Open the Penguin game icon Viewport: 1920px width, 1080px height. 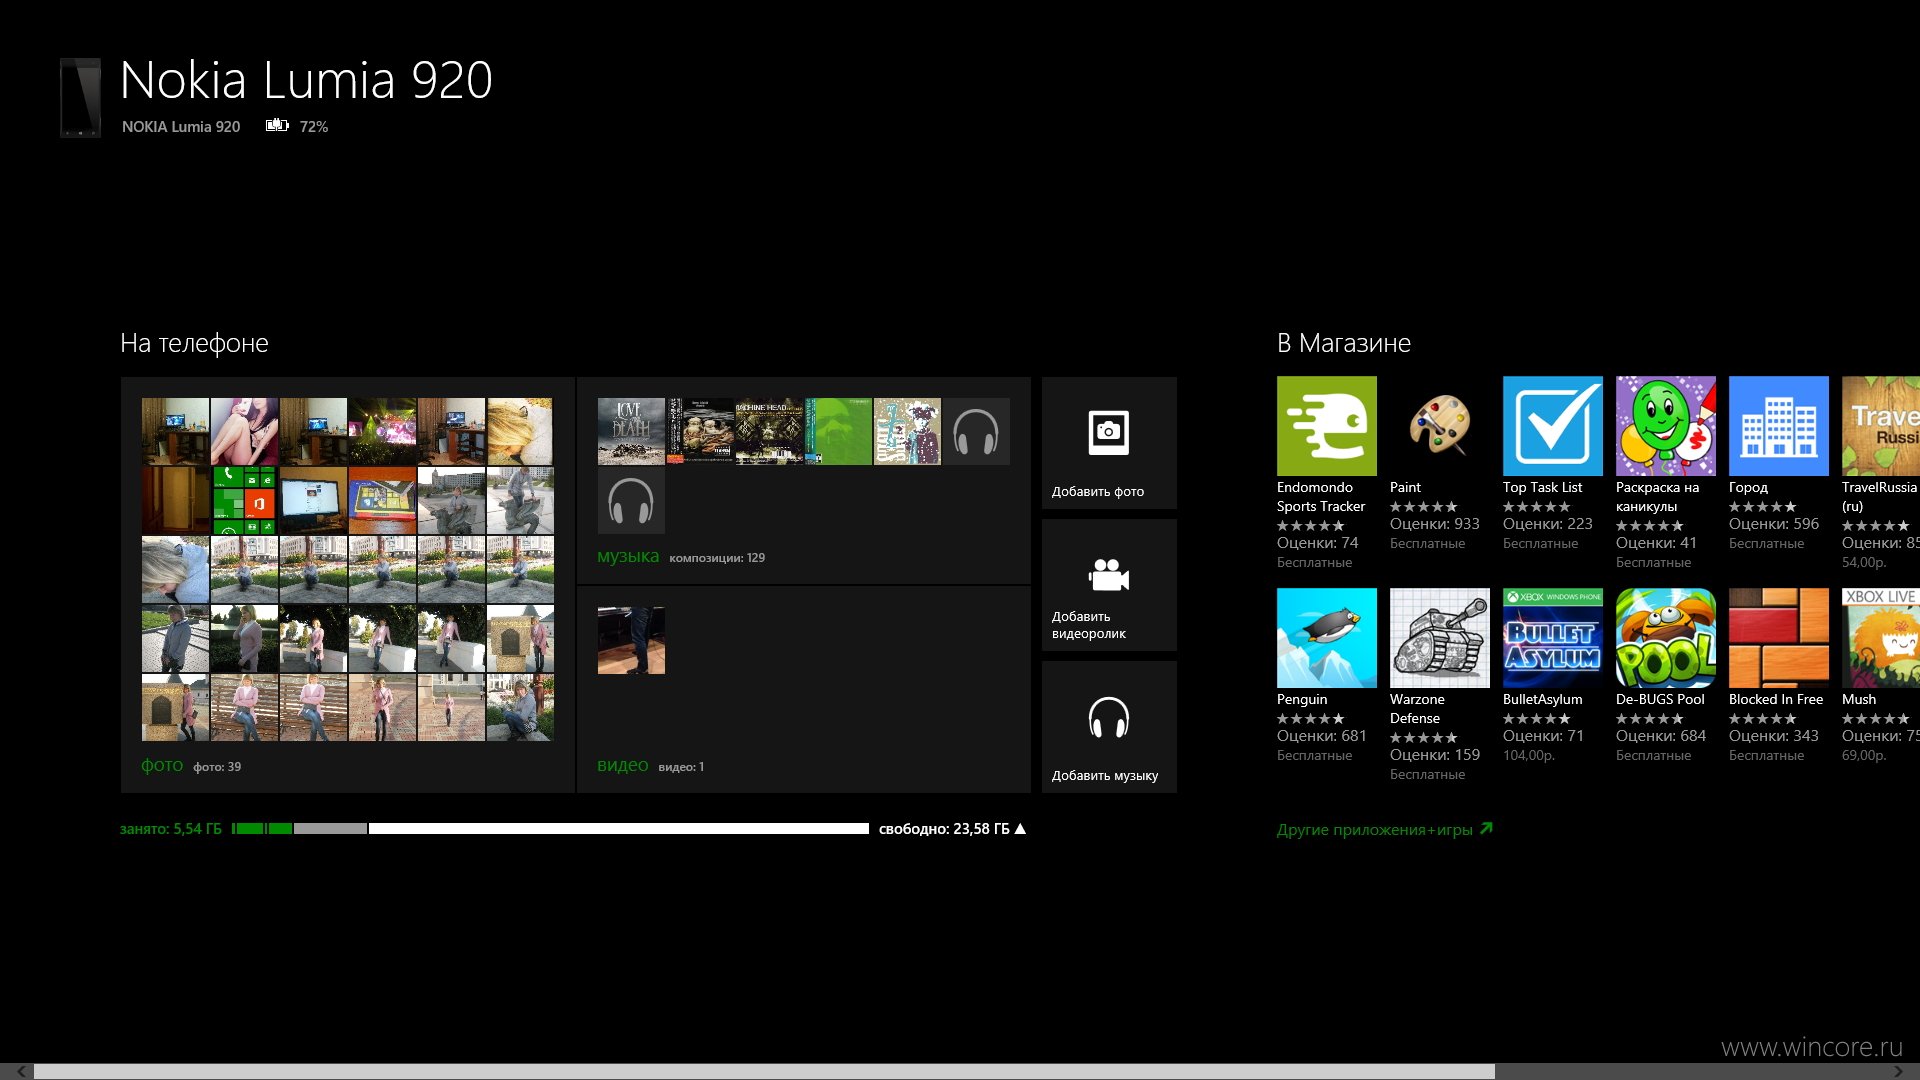[x=1326, y=638]
